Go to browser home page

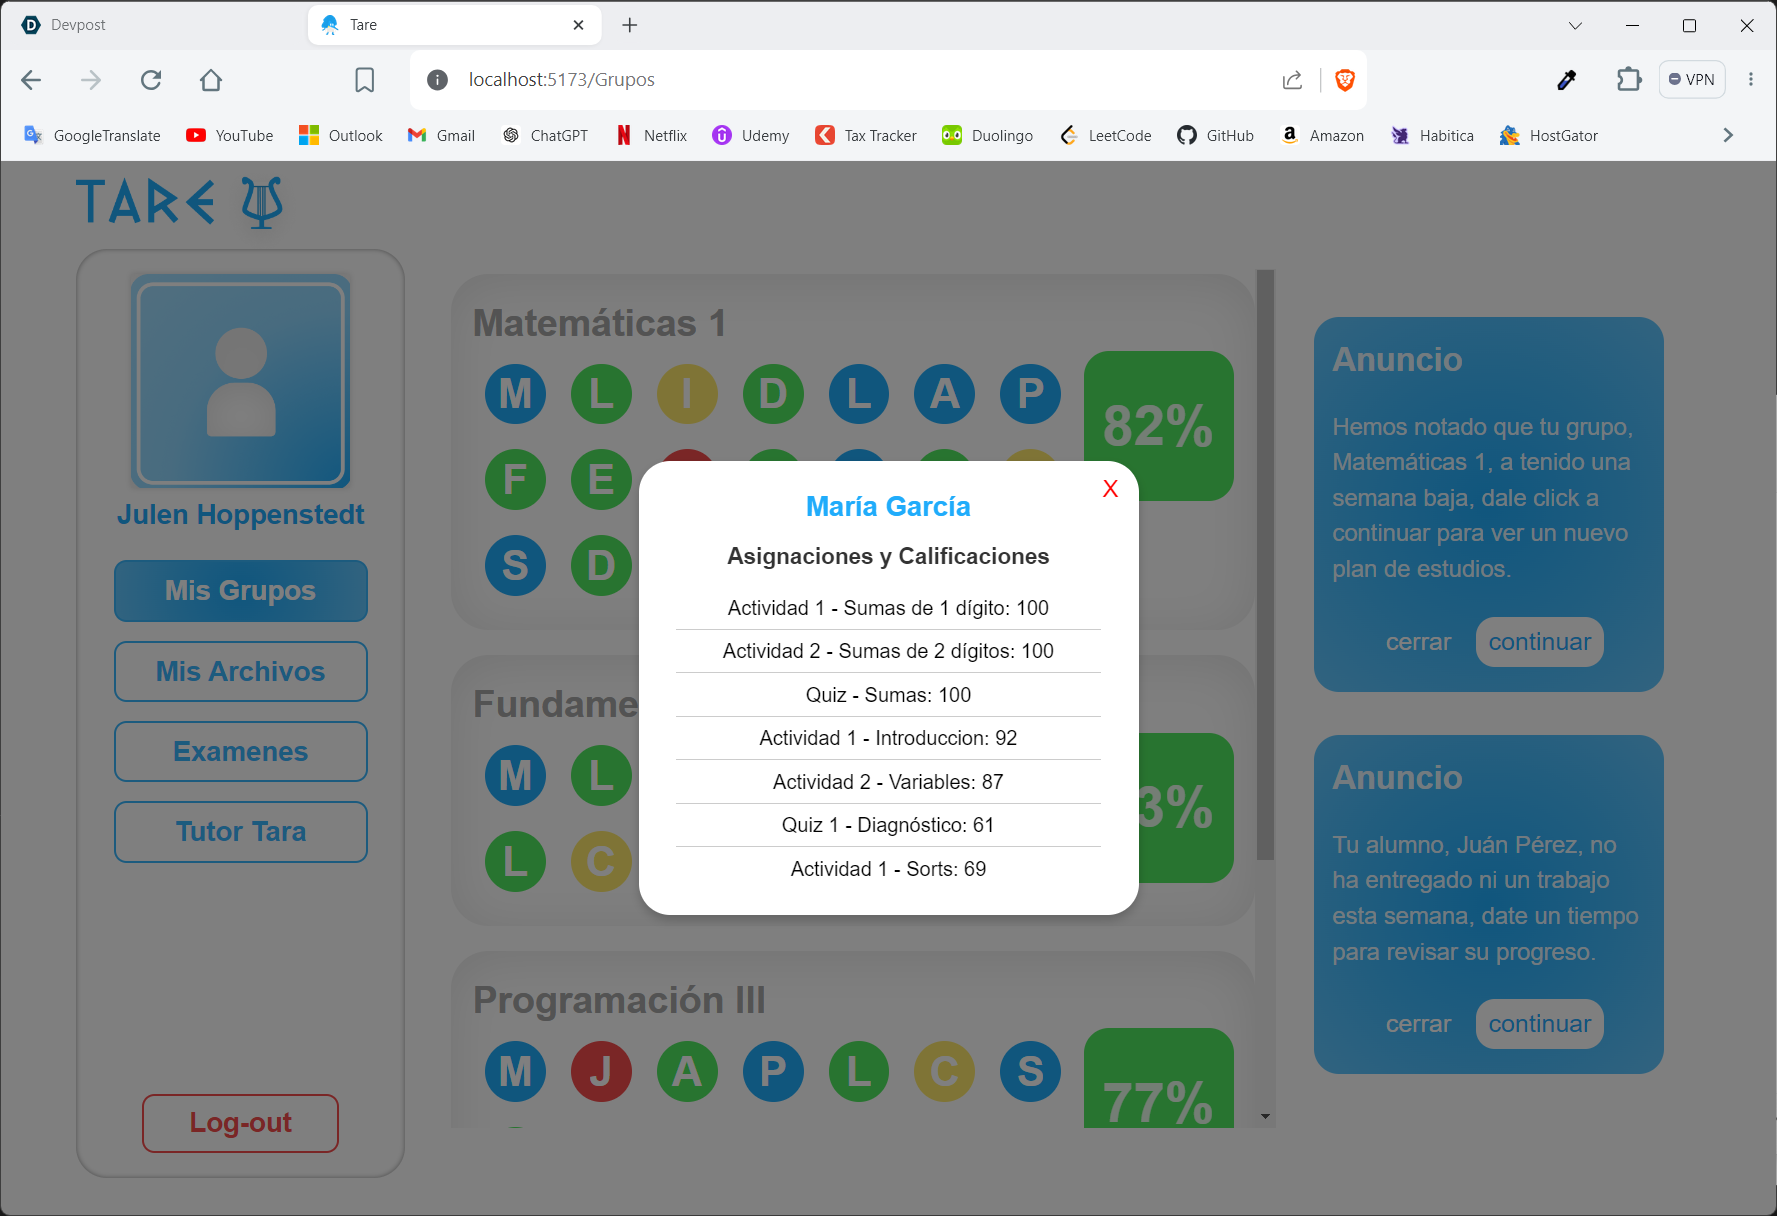(x=211, y=80)
